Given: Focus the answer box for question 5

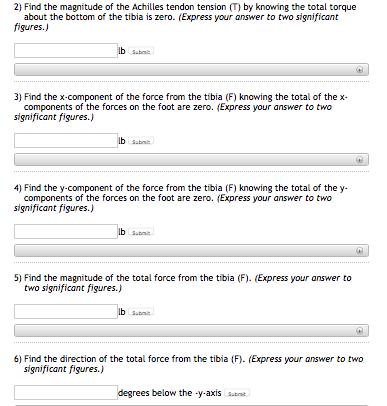Looking at the screenshot, I should [x=66, y=311].
